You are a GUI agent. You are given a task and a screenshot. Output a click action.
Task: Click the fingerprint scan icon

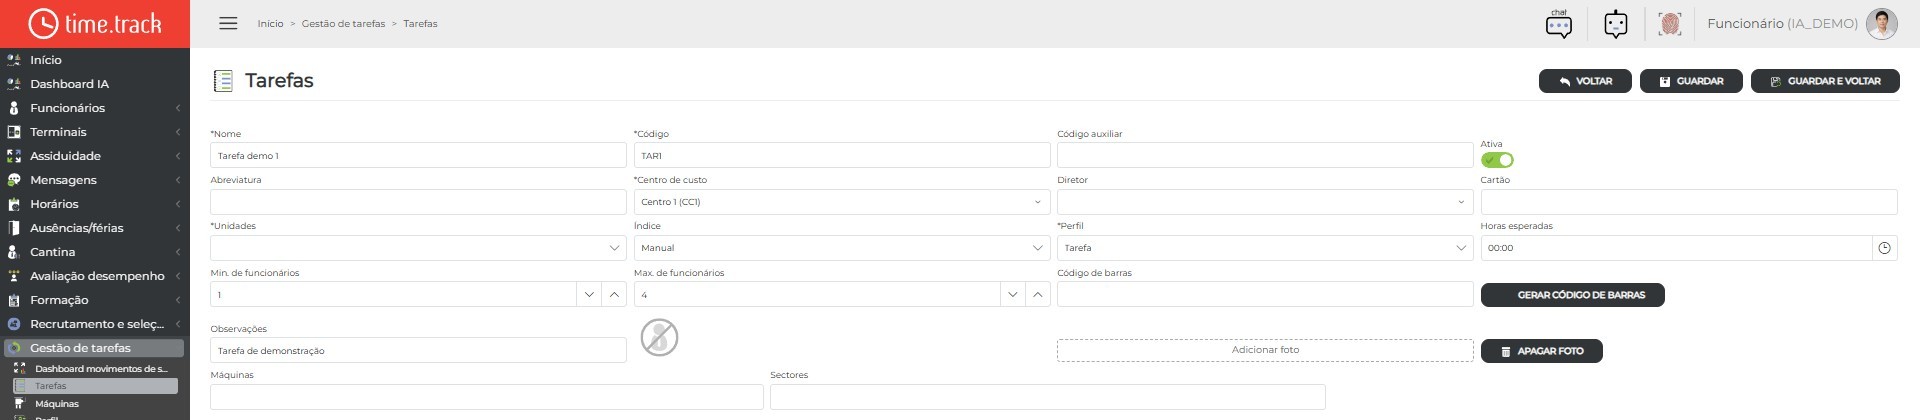point(1669,24)
